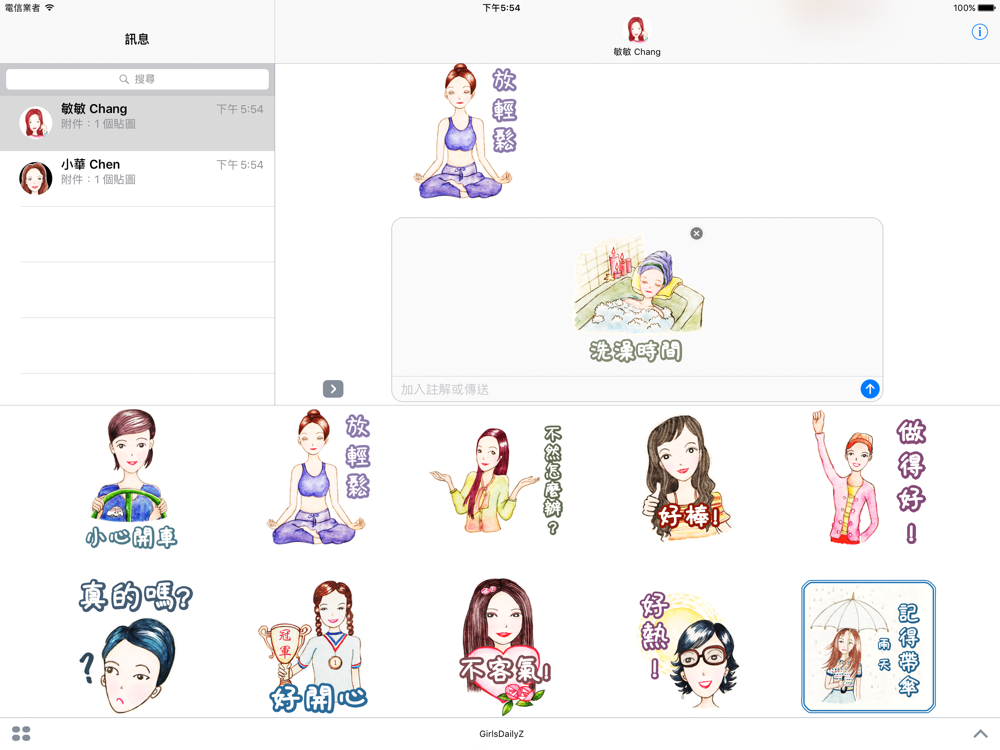1000x750 pixels.
Task: Tap 敏敏 Chang avatar in messages list
Action: 35,122
